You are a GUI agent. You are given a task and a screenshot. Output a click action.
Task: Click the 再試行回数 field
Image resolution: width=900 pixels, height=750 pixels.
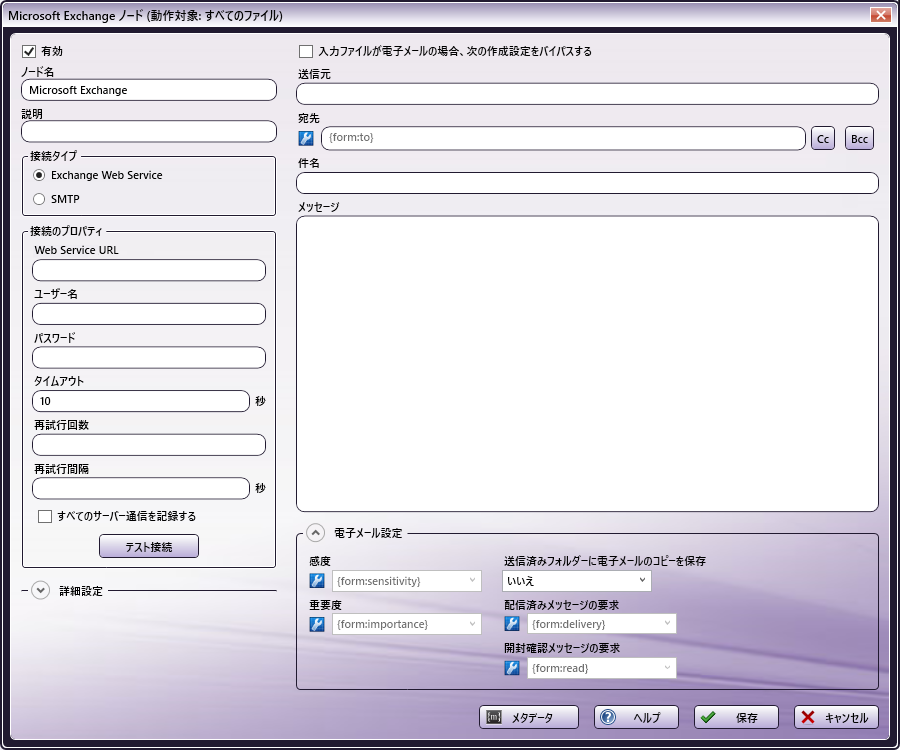(149, 445)
